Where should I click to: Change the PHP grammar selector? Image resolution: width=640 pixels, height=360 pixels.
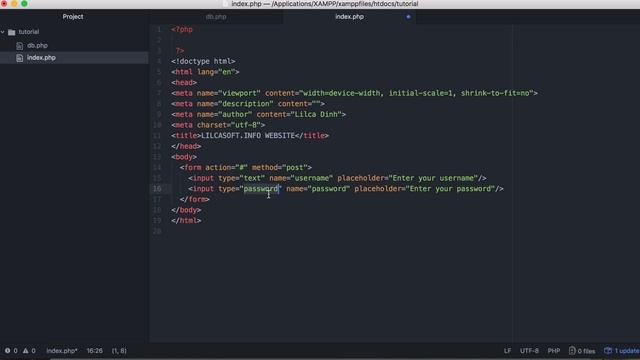point(554,351)
